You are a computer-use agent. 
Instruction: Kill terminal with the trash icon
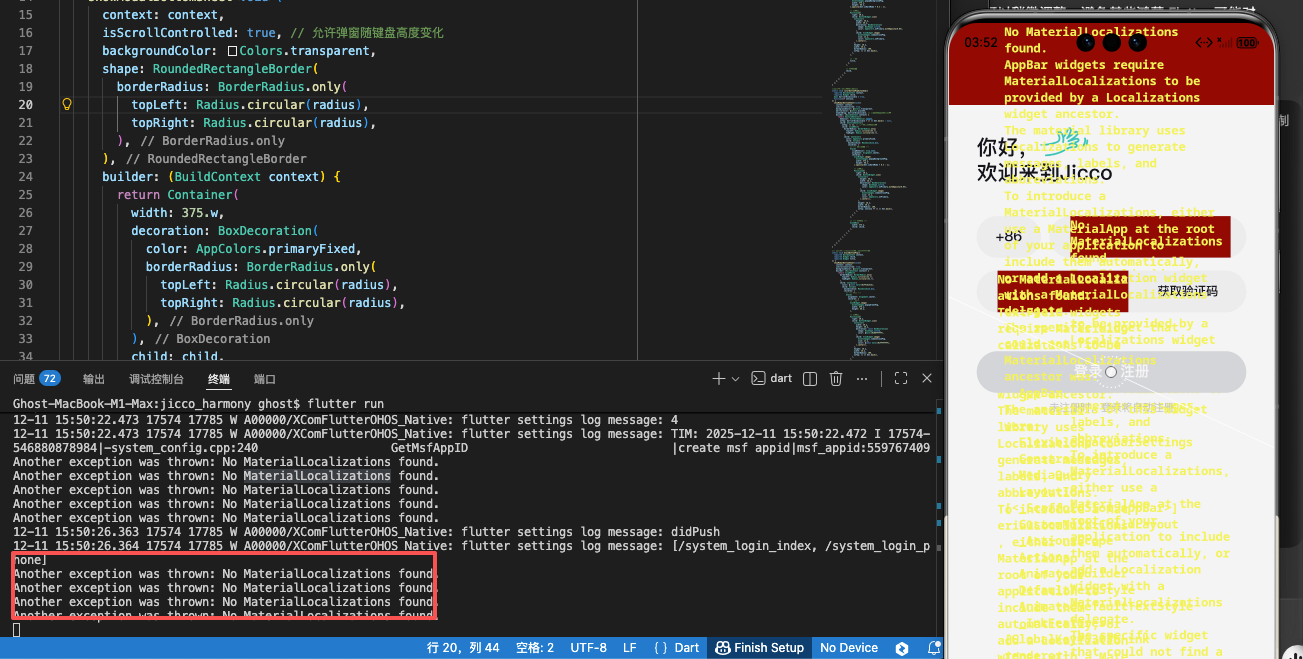coord(836,379)
